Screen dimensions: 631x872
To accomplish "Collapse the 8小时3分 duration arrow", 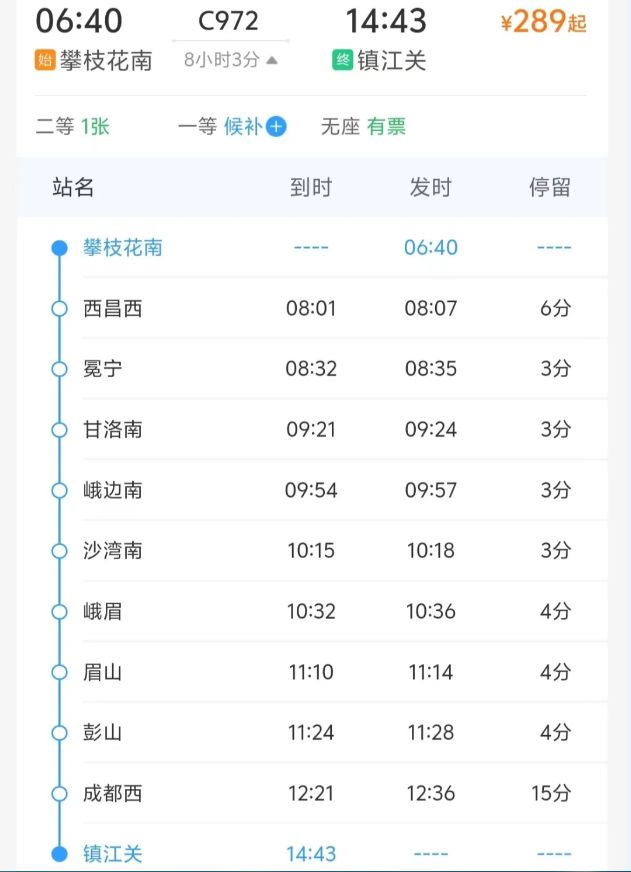I will 272,60.
